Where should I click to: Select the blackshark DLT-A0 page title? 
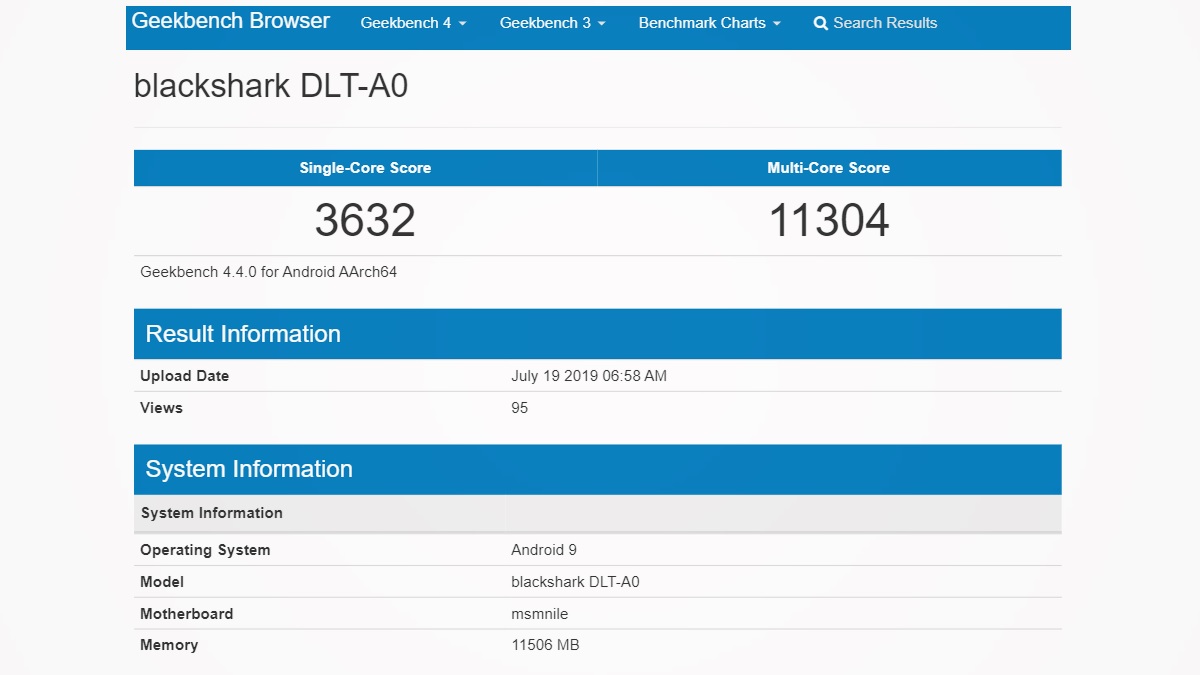[271, 86]
